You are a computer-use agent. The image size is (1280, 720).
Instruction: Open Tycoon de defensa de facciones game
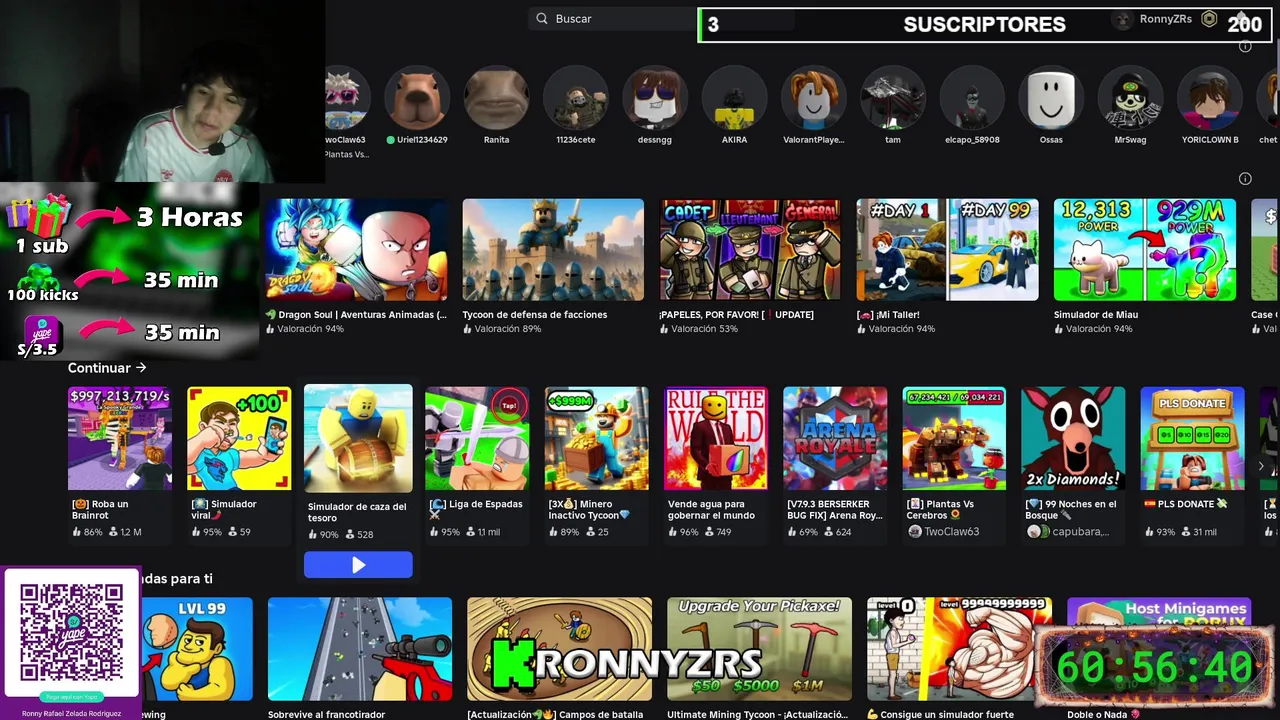point(553,249)
